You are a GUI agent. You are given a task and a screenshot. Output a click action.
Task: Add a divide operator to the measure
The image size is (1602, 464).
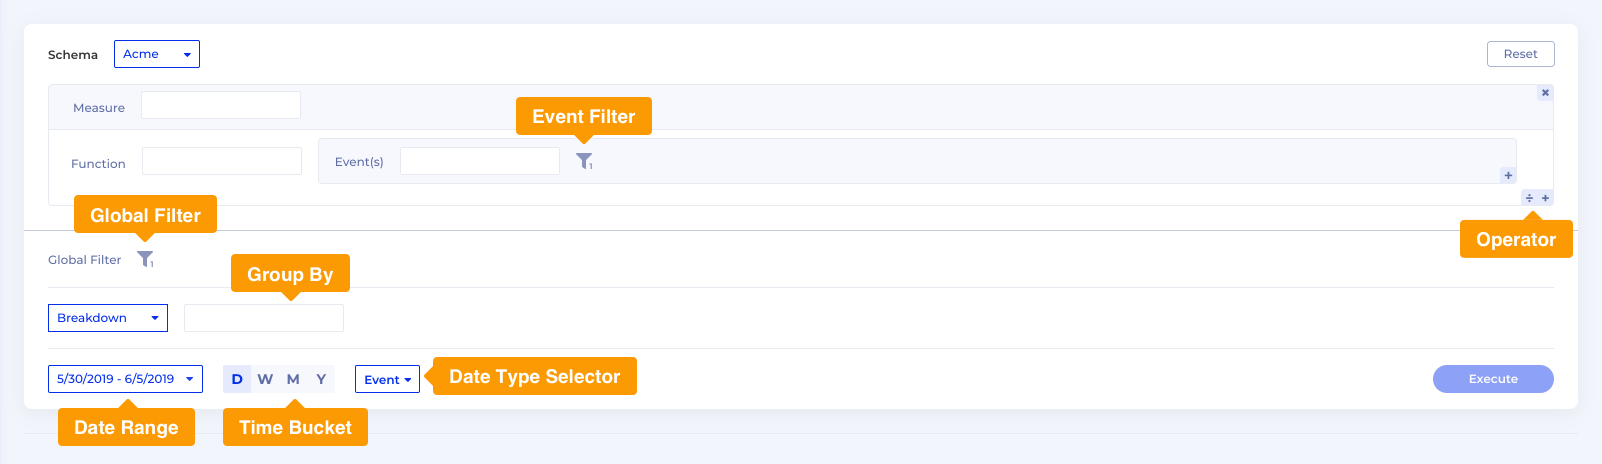tap(1529, 198)
